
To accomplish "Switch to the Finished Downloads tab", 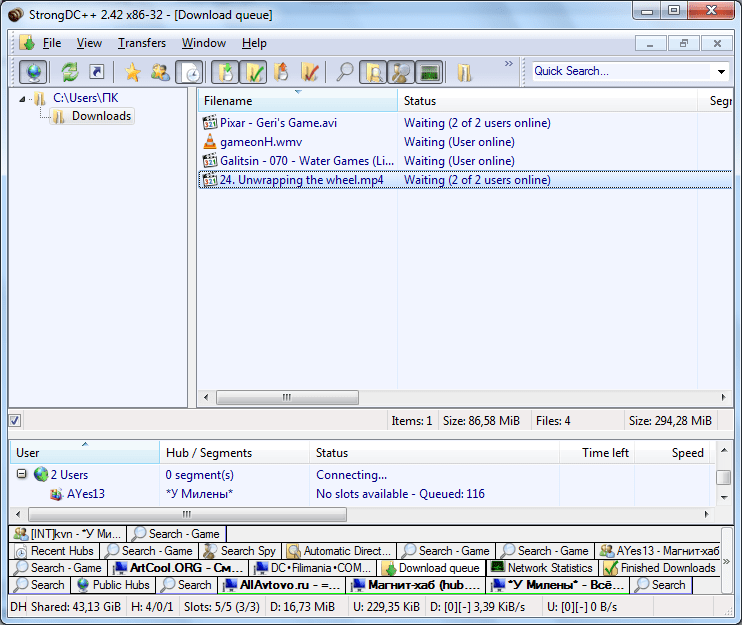I will [x=660, y=568].
